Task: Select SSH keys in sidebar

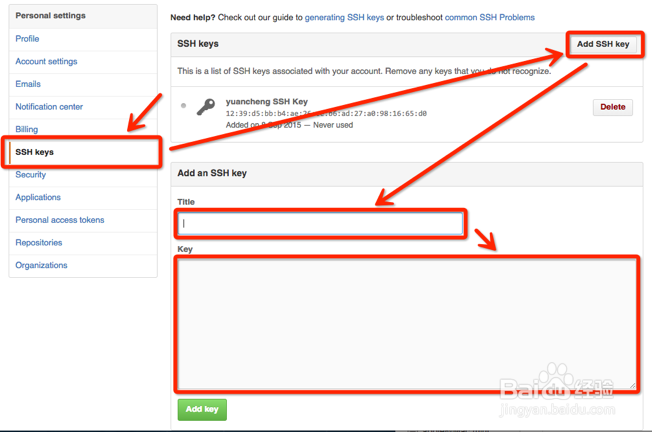Action: [35, 152]
